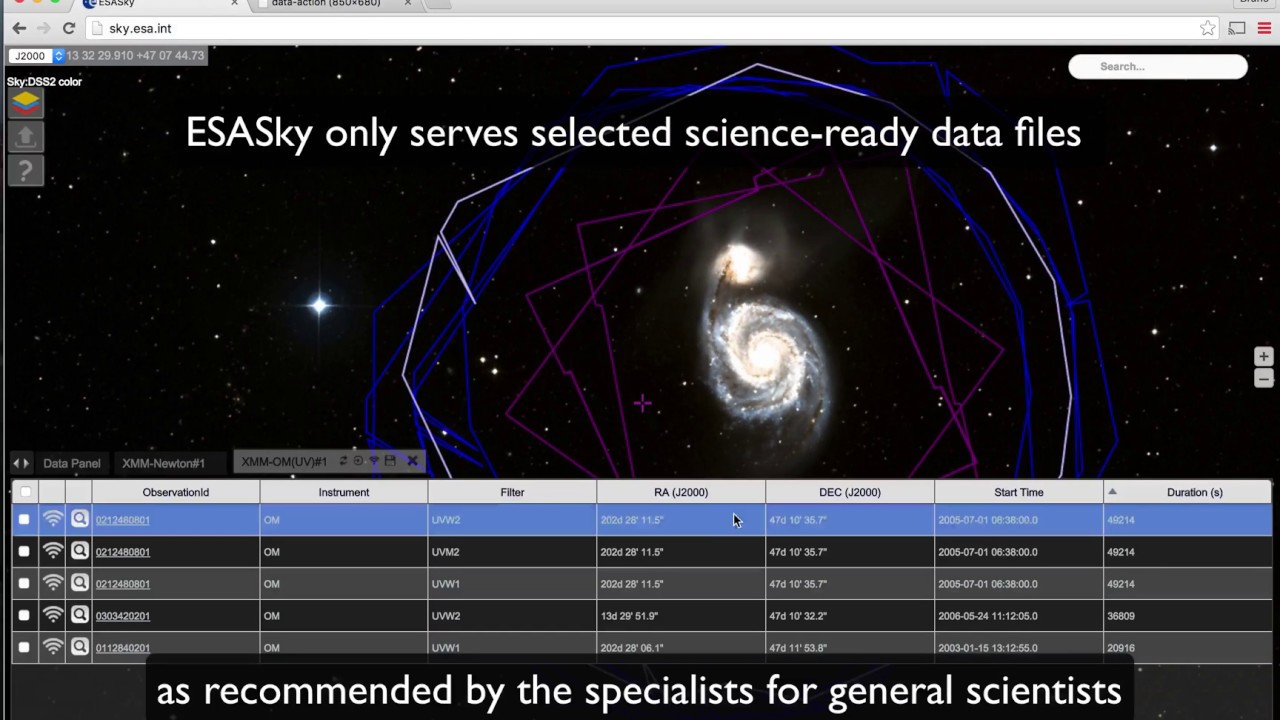Check the box for 0212480801 UVW1 row
Viewport: 1280px width, 720px height.
tap(24, 584)
